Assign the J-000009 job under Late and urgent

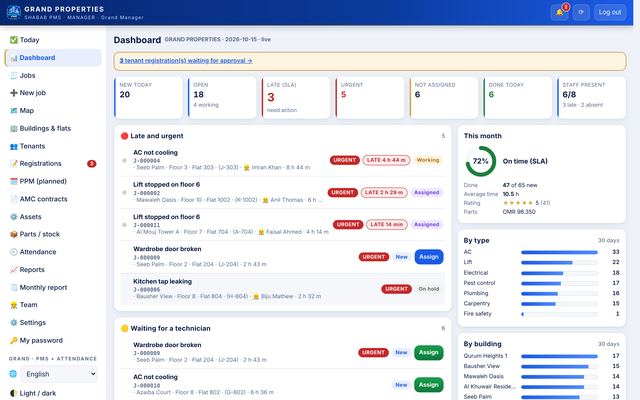coord(429,257)
